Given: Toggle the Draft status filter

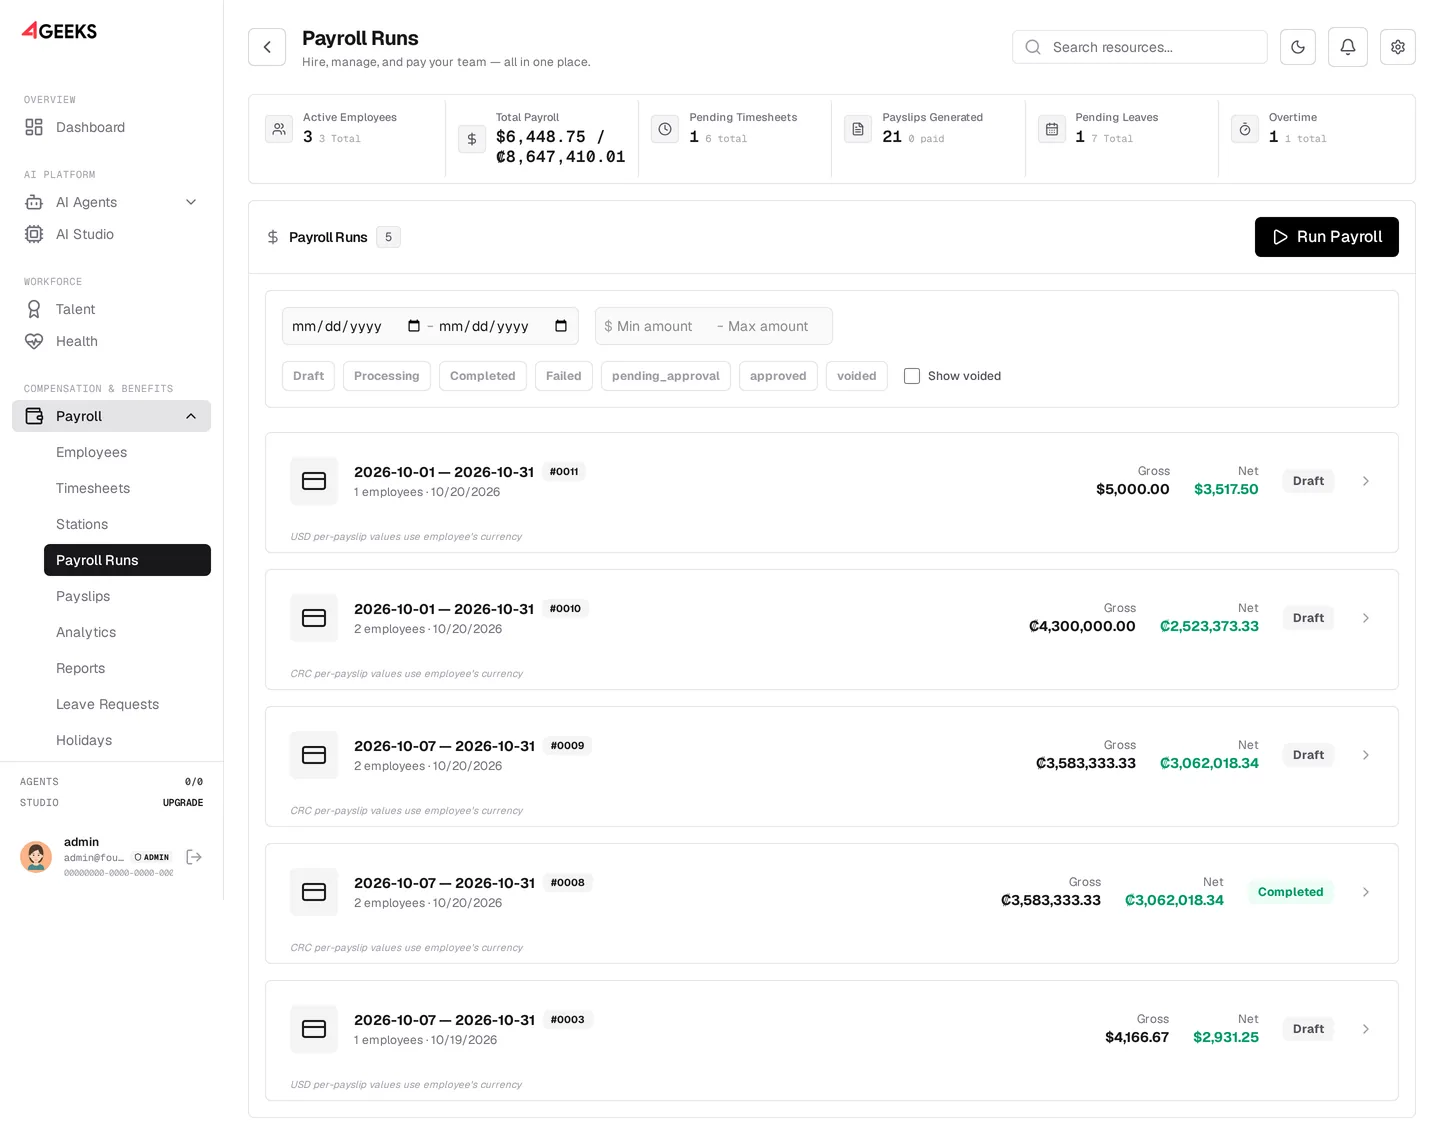Looking at the screenshot, I should point(308,376).
